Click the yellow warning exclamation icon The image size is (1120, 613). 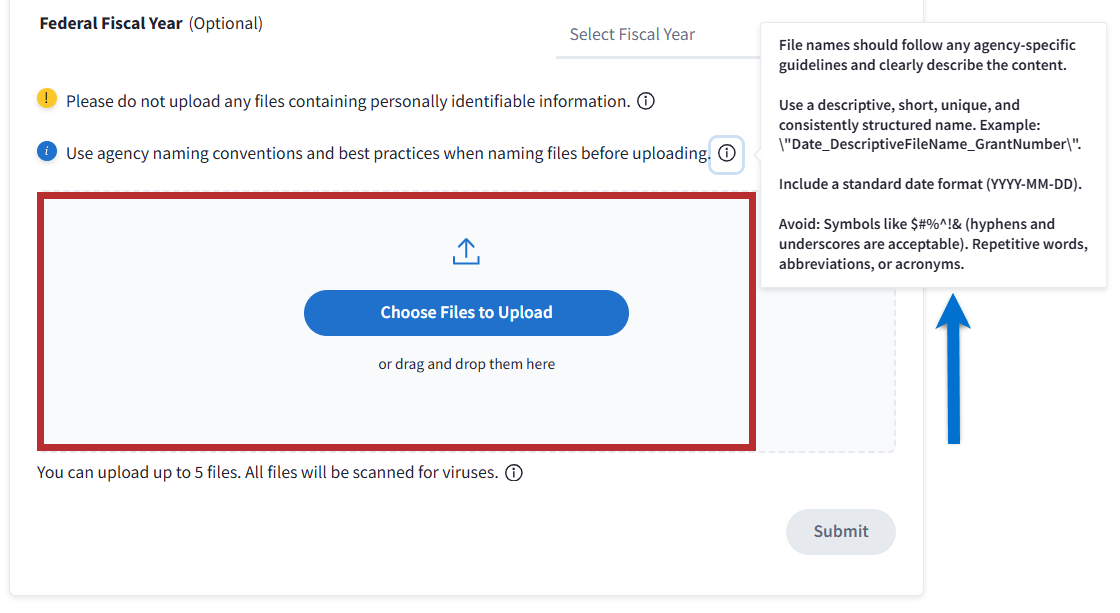[47, 99]
